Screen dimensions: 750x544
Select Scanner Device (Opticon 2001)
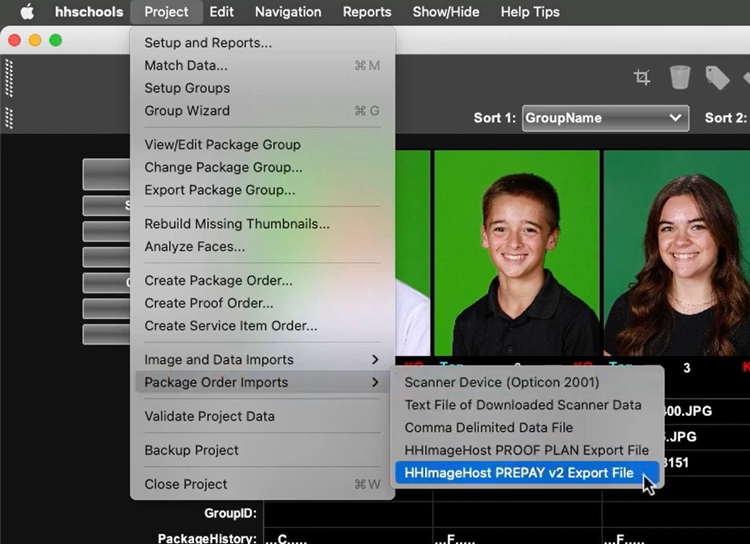527,382
